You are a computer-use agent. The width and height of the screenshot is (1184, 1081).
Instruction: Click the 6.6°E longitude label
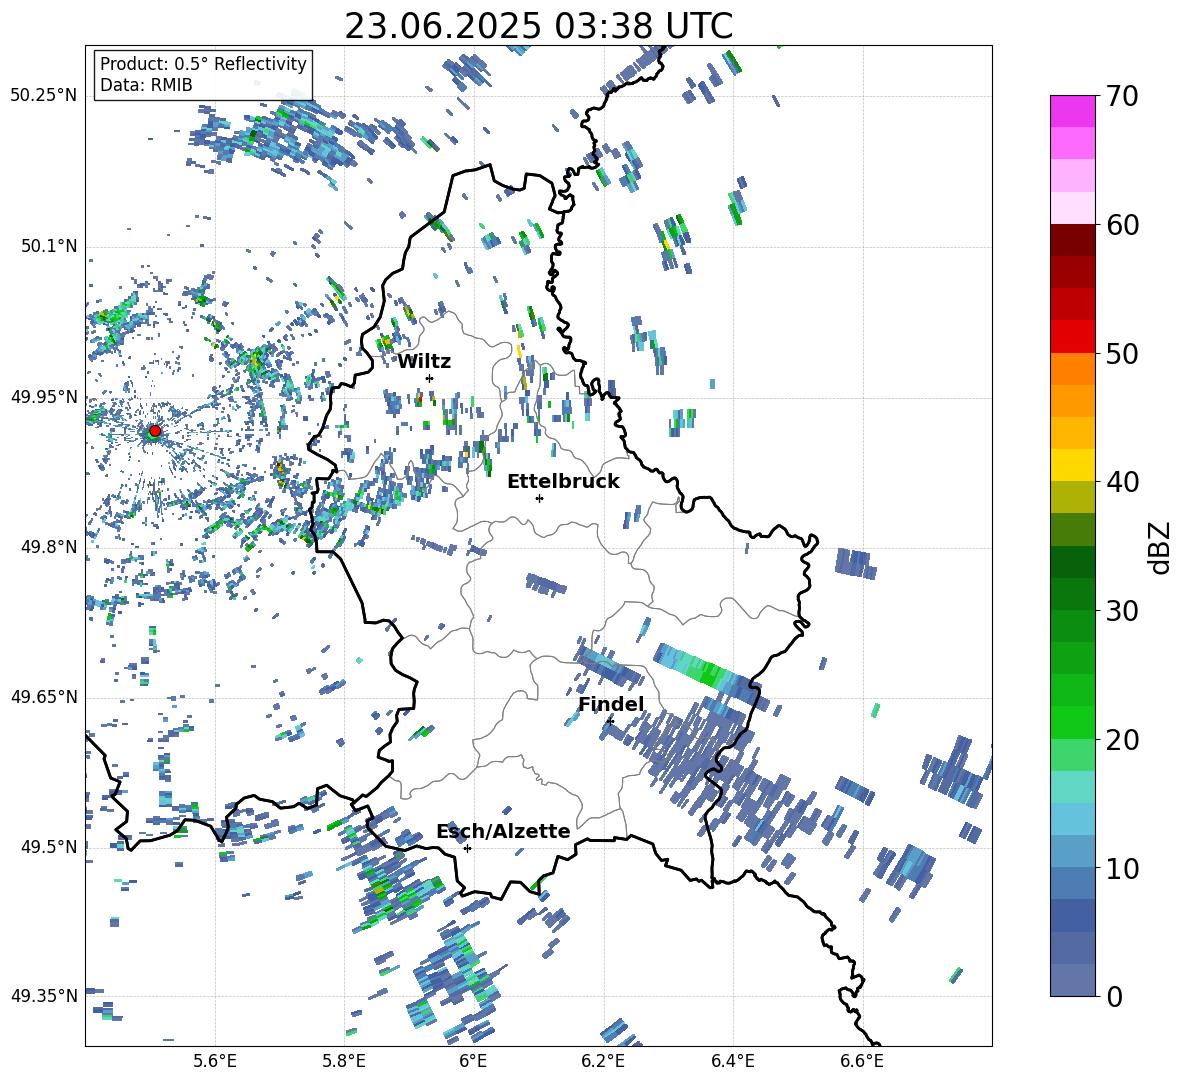[862, 1061]
